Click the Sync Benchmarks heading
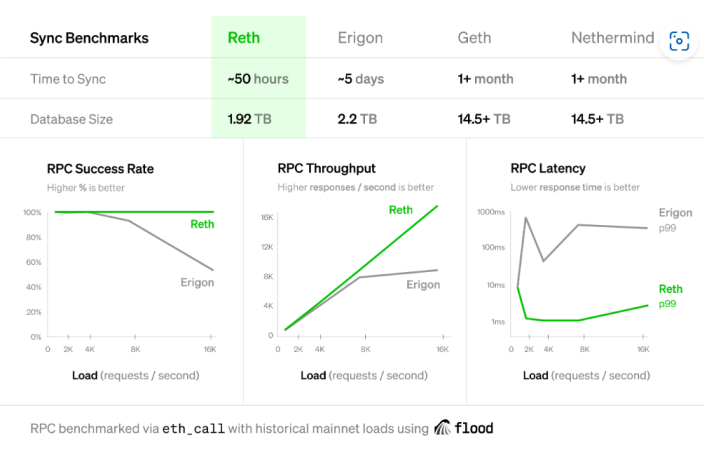Screen dimensions: 716x450 pyautogui.click(x=90, y=38)
